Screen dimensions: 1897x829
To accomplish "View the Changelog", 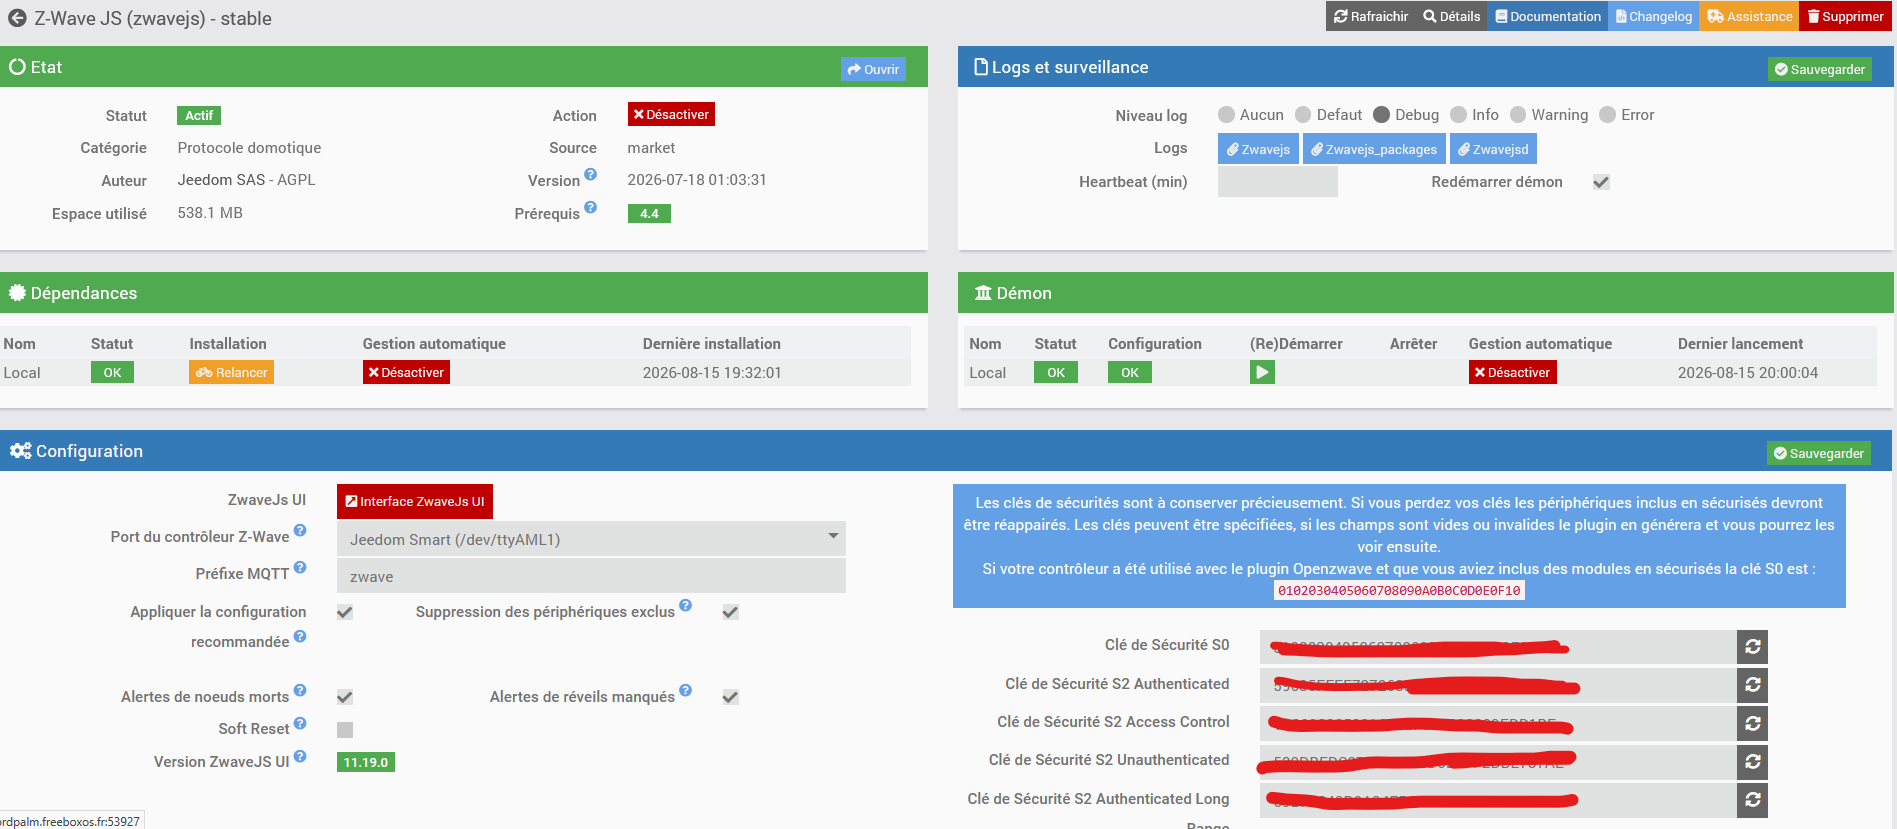I will (1654, 16).
